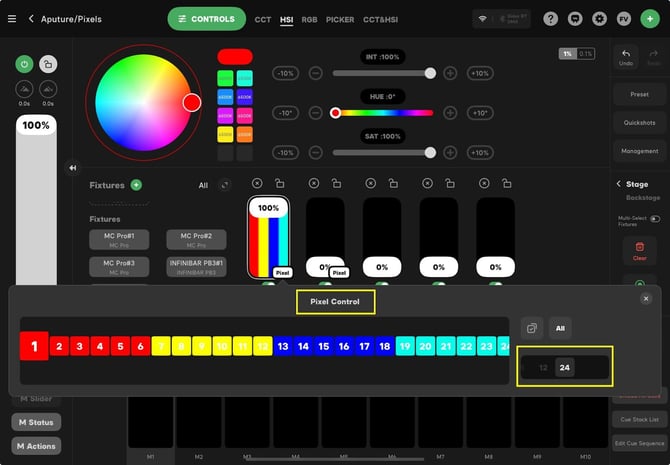This screenshot has height=465, width=670.
Task: Click the HUE rainbow slider
Action: (x=382, y=113)
